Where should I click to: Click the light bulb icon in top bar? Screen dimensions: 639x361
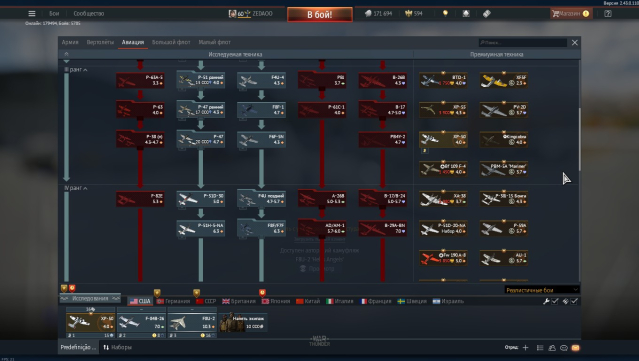[445, 13]
